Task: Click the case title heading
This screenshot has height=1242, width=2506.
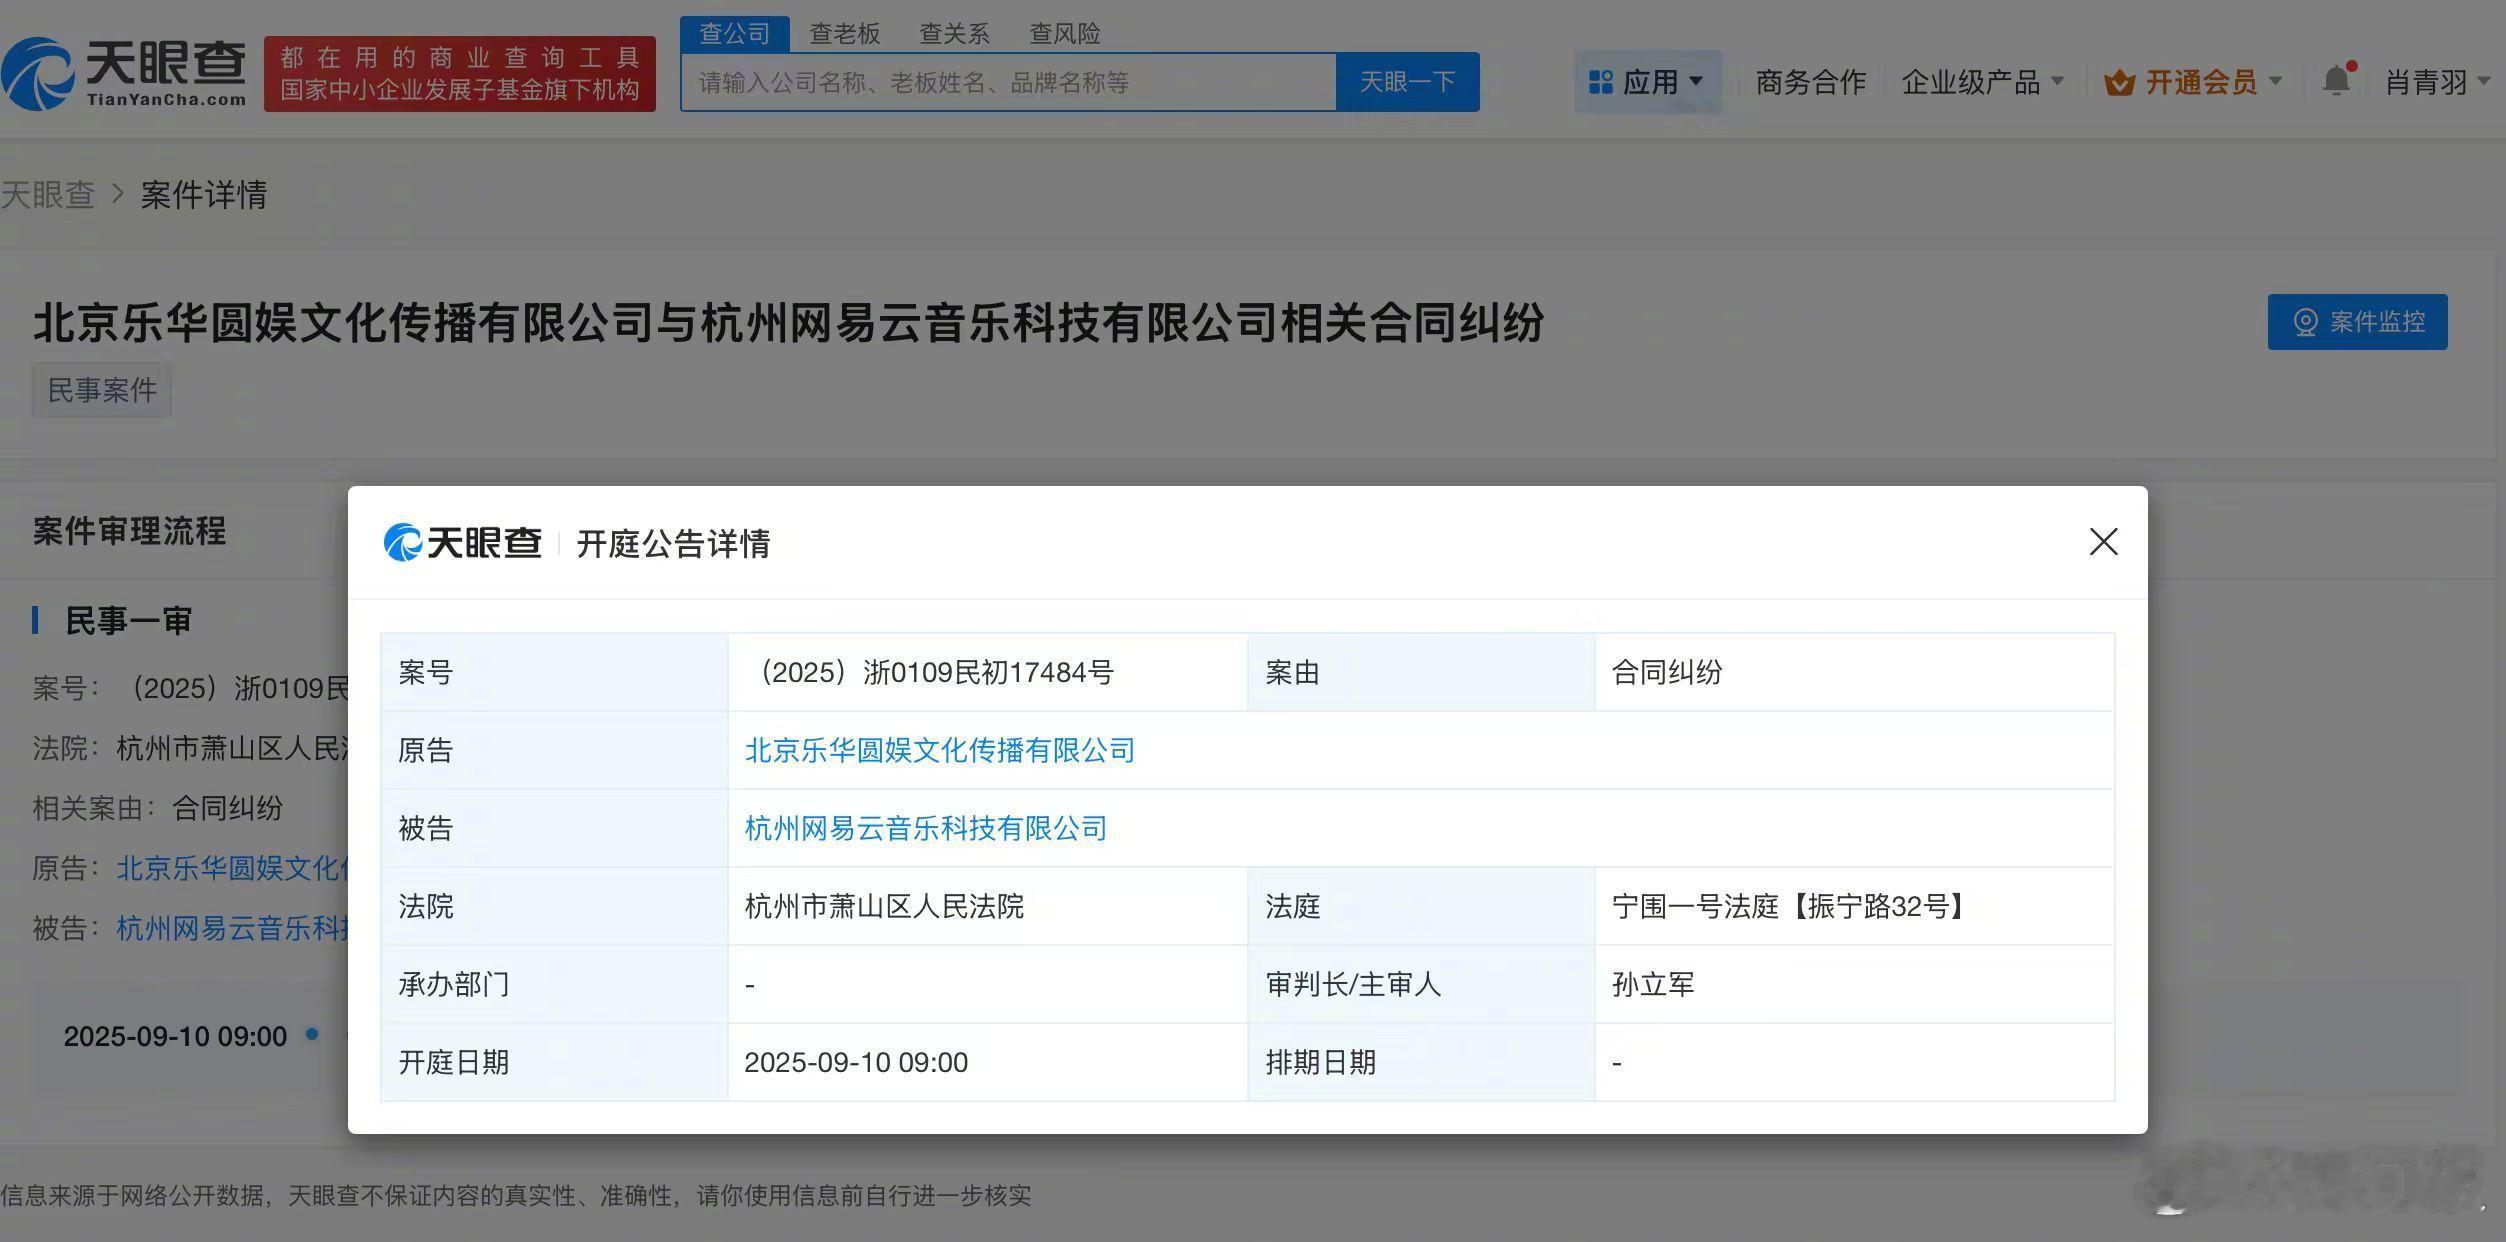Action: pyautogui.click(x=789, y=323)
